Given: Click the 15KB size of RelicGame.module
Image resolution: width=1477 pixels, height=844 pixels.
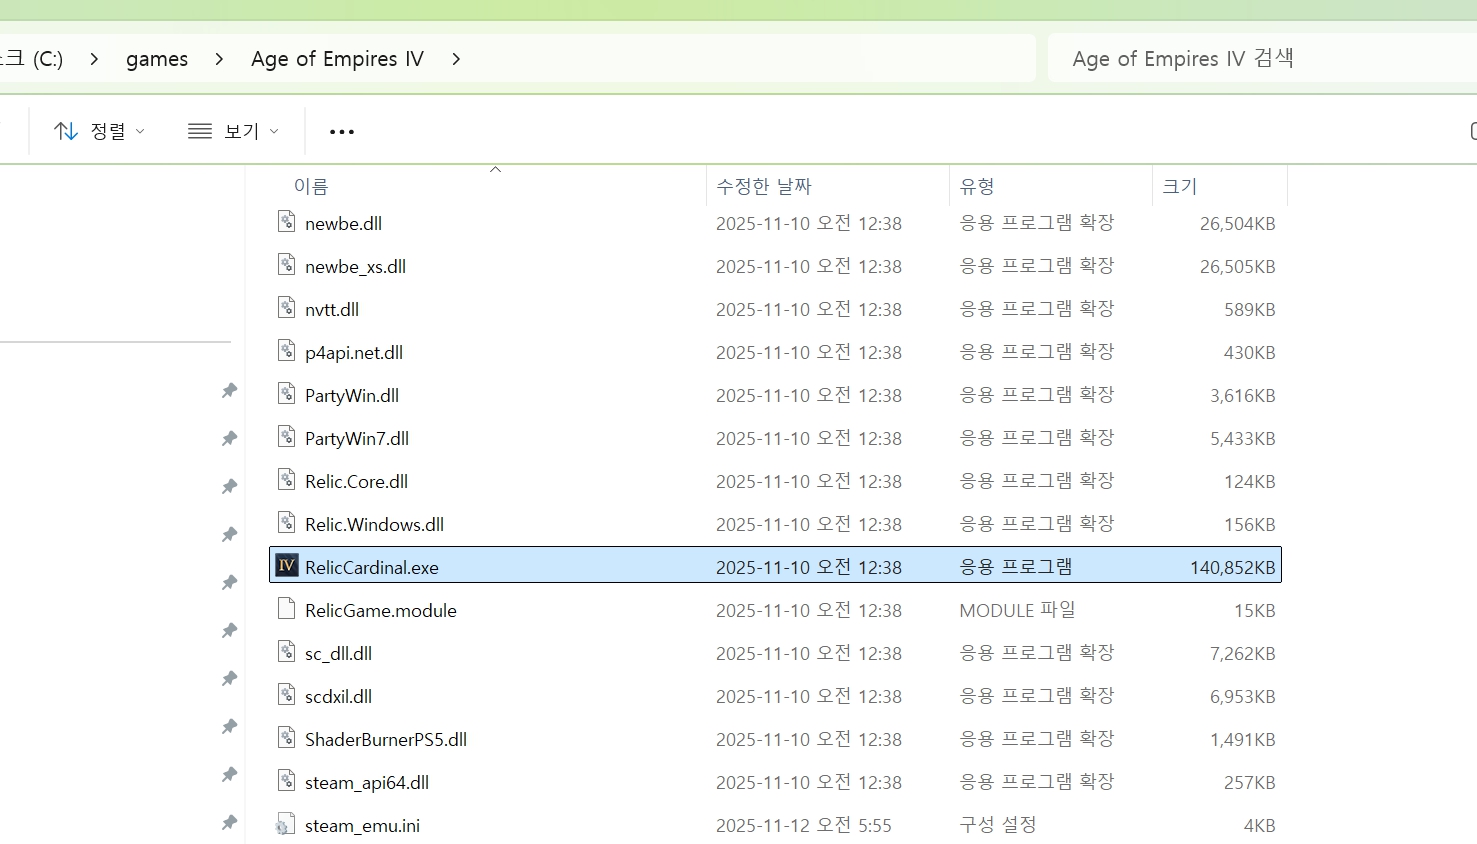Looking at the screenshot, I should (x=1255, y=611).
